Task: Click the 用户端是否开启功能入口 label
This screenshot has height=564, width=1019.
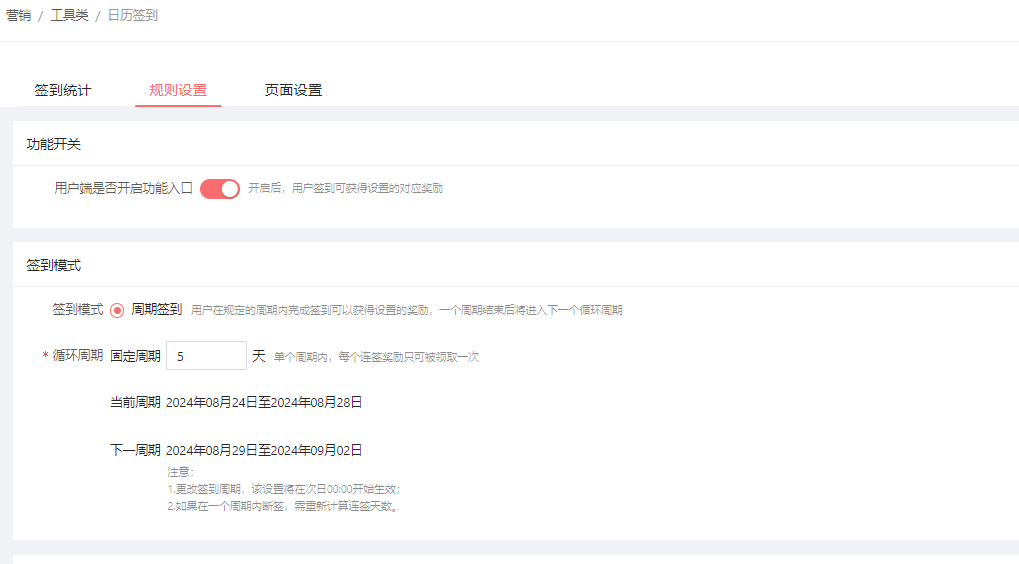Action: click(123, 187)
